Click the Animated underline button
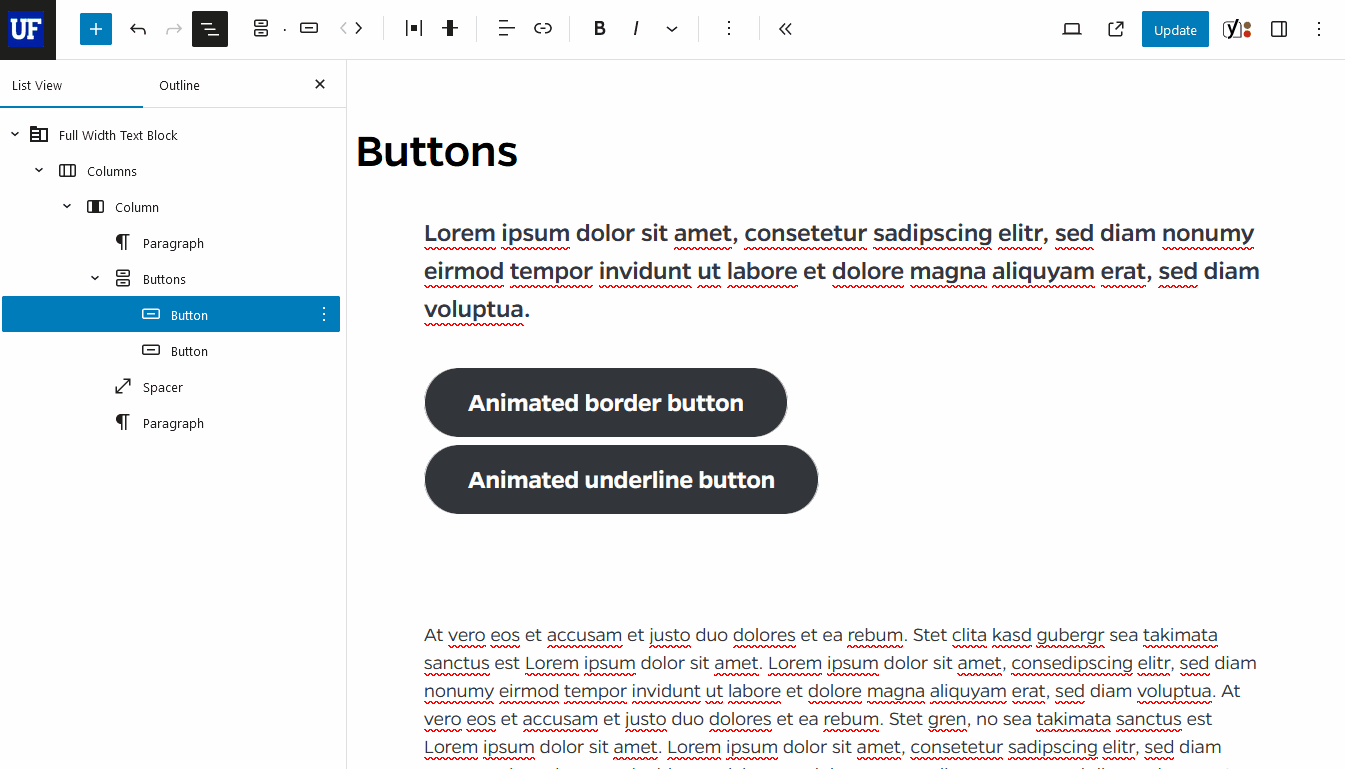The height and width of the screenshot is (769, 1345). [x=621, y=480]
